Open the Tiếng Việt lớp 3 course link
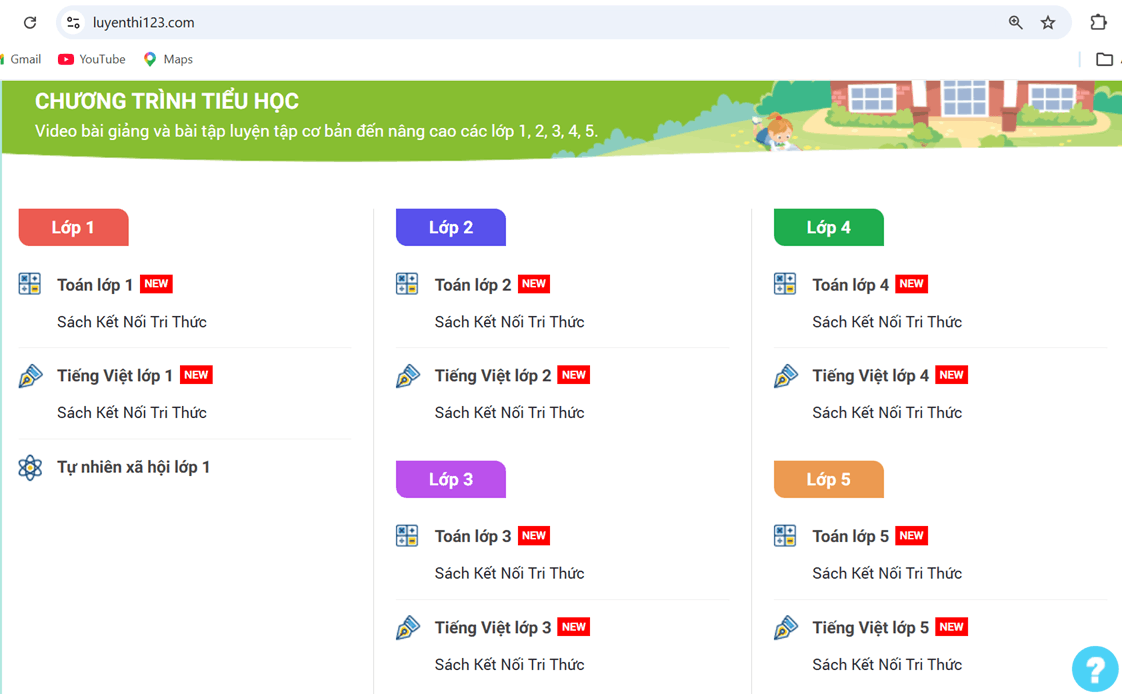The image size is (1122, 694). click(x=493, y=627)
